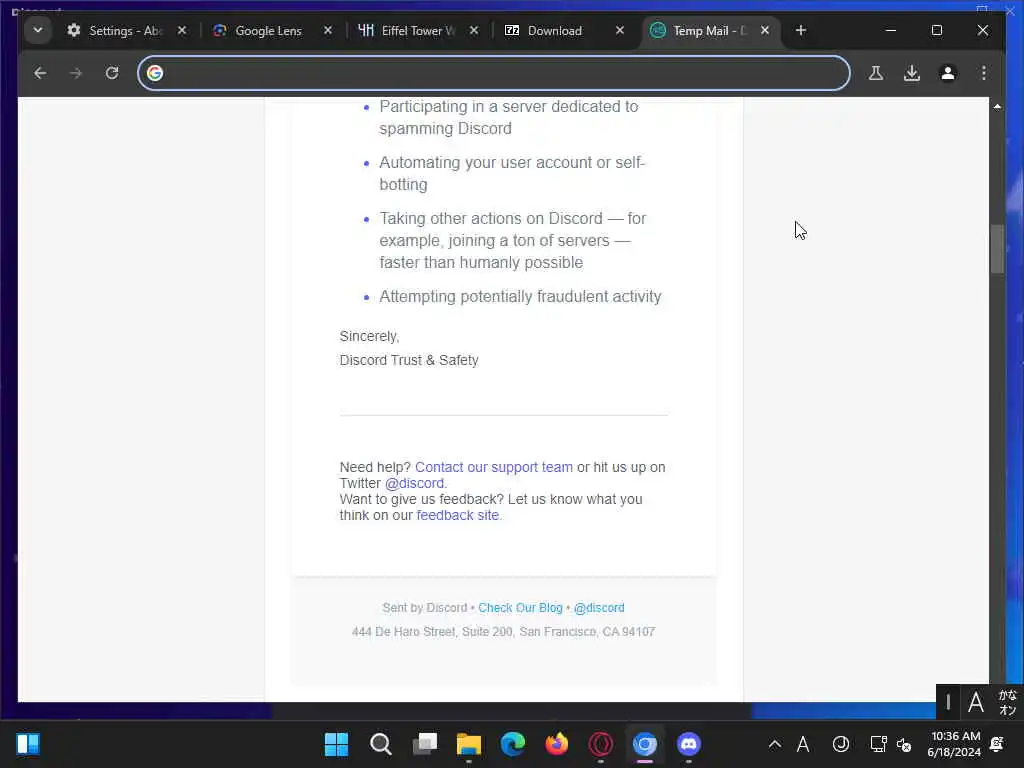Image resolution: width=1024 pixels, height=768 pixels.
Task: Open File Explorer from taskbar
Action: click(x=468, y=744)
